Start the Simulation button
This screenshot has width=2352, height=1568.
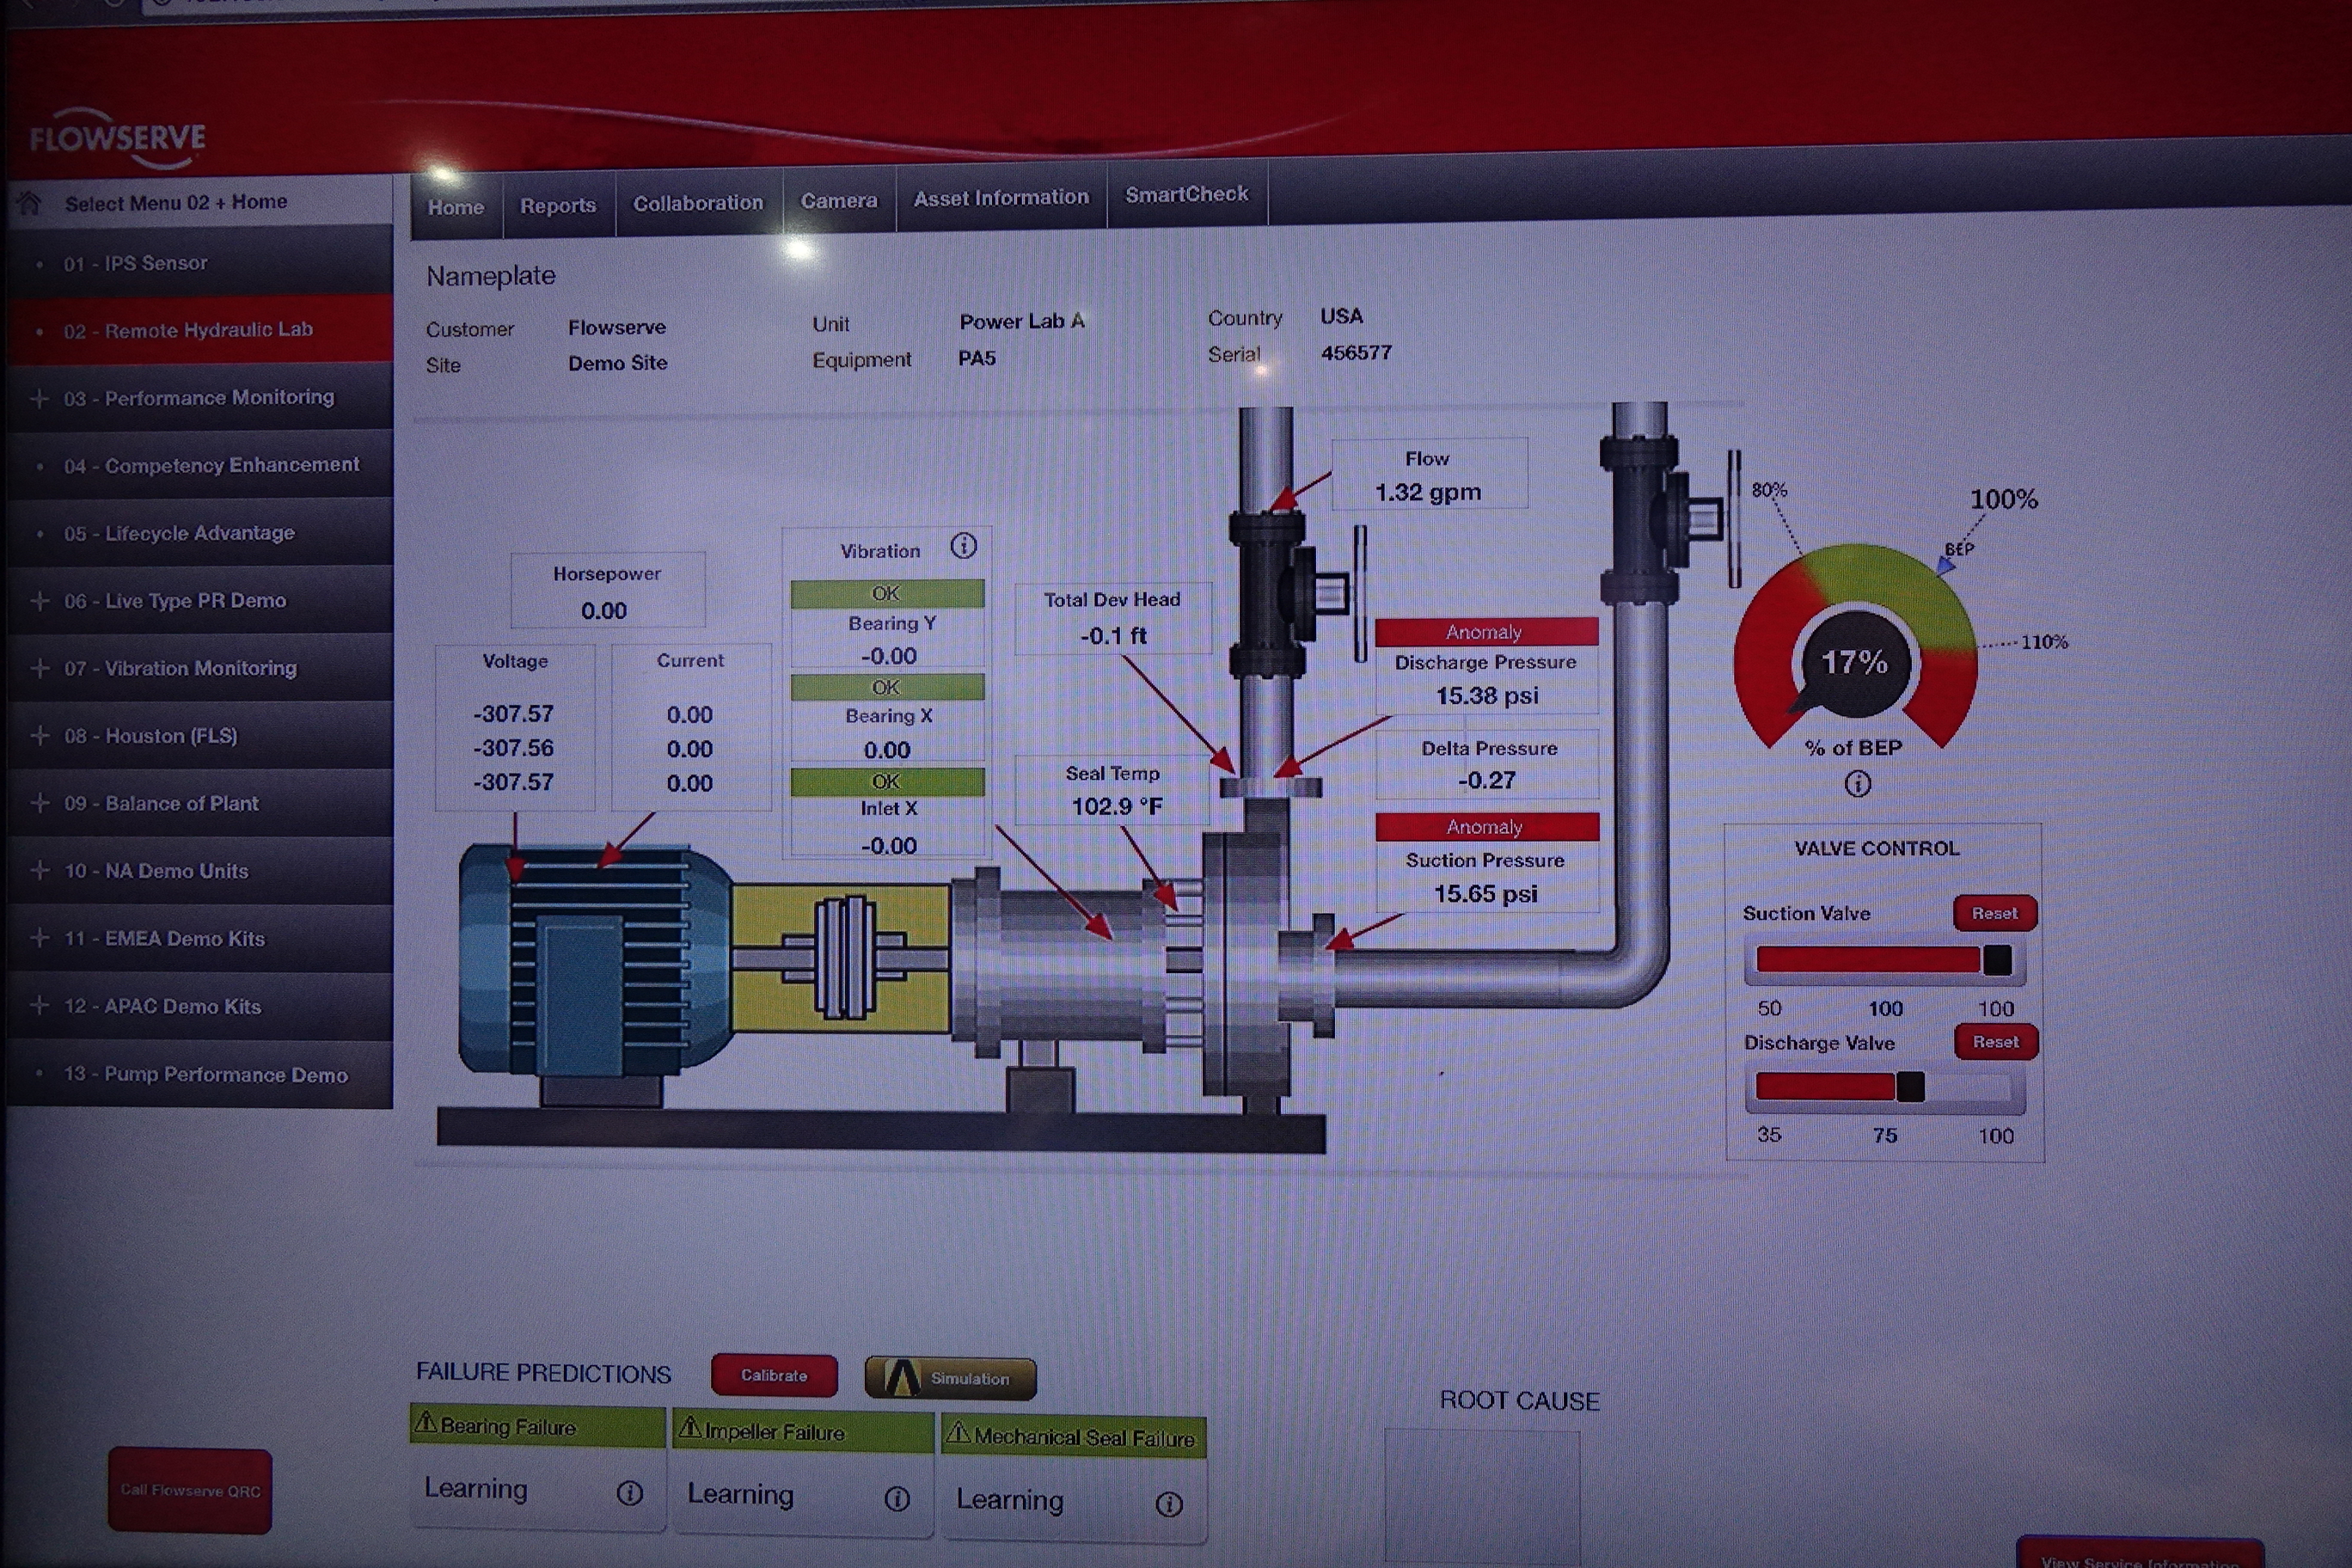[x=950, y=1378]
